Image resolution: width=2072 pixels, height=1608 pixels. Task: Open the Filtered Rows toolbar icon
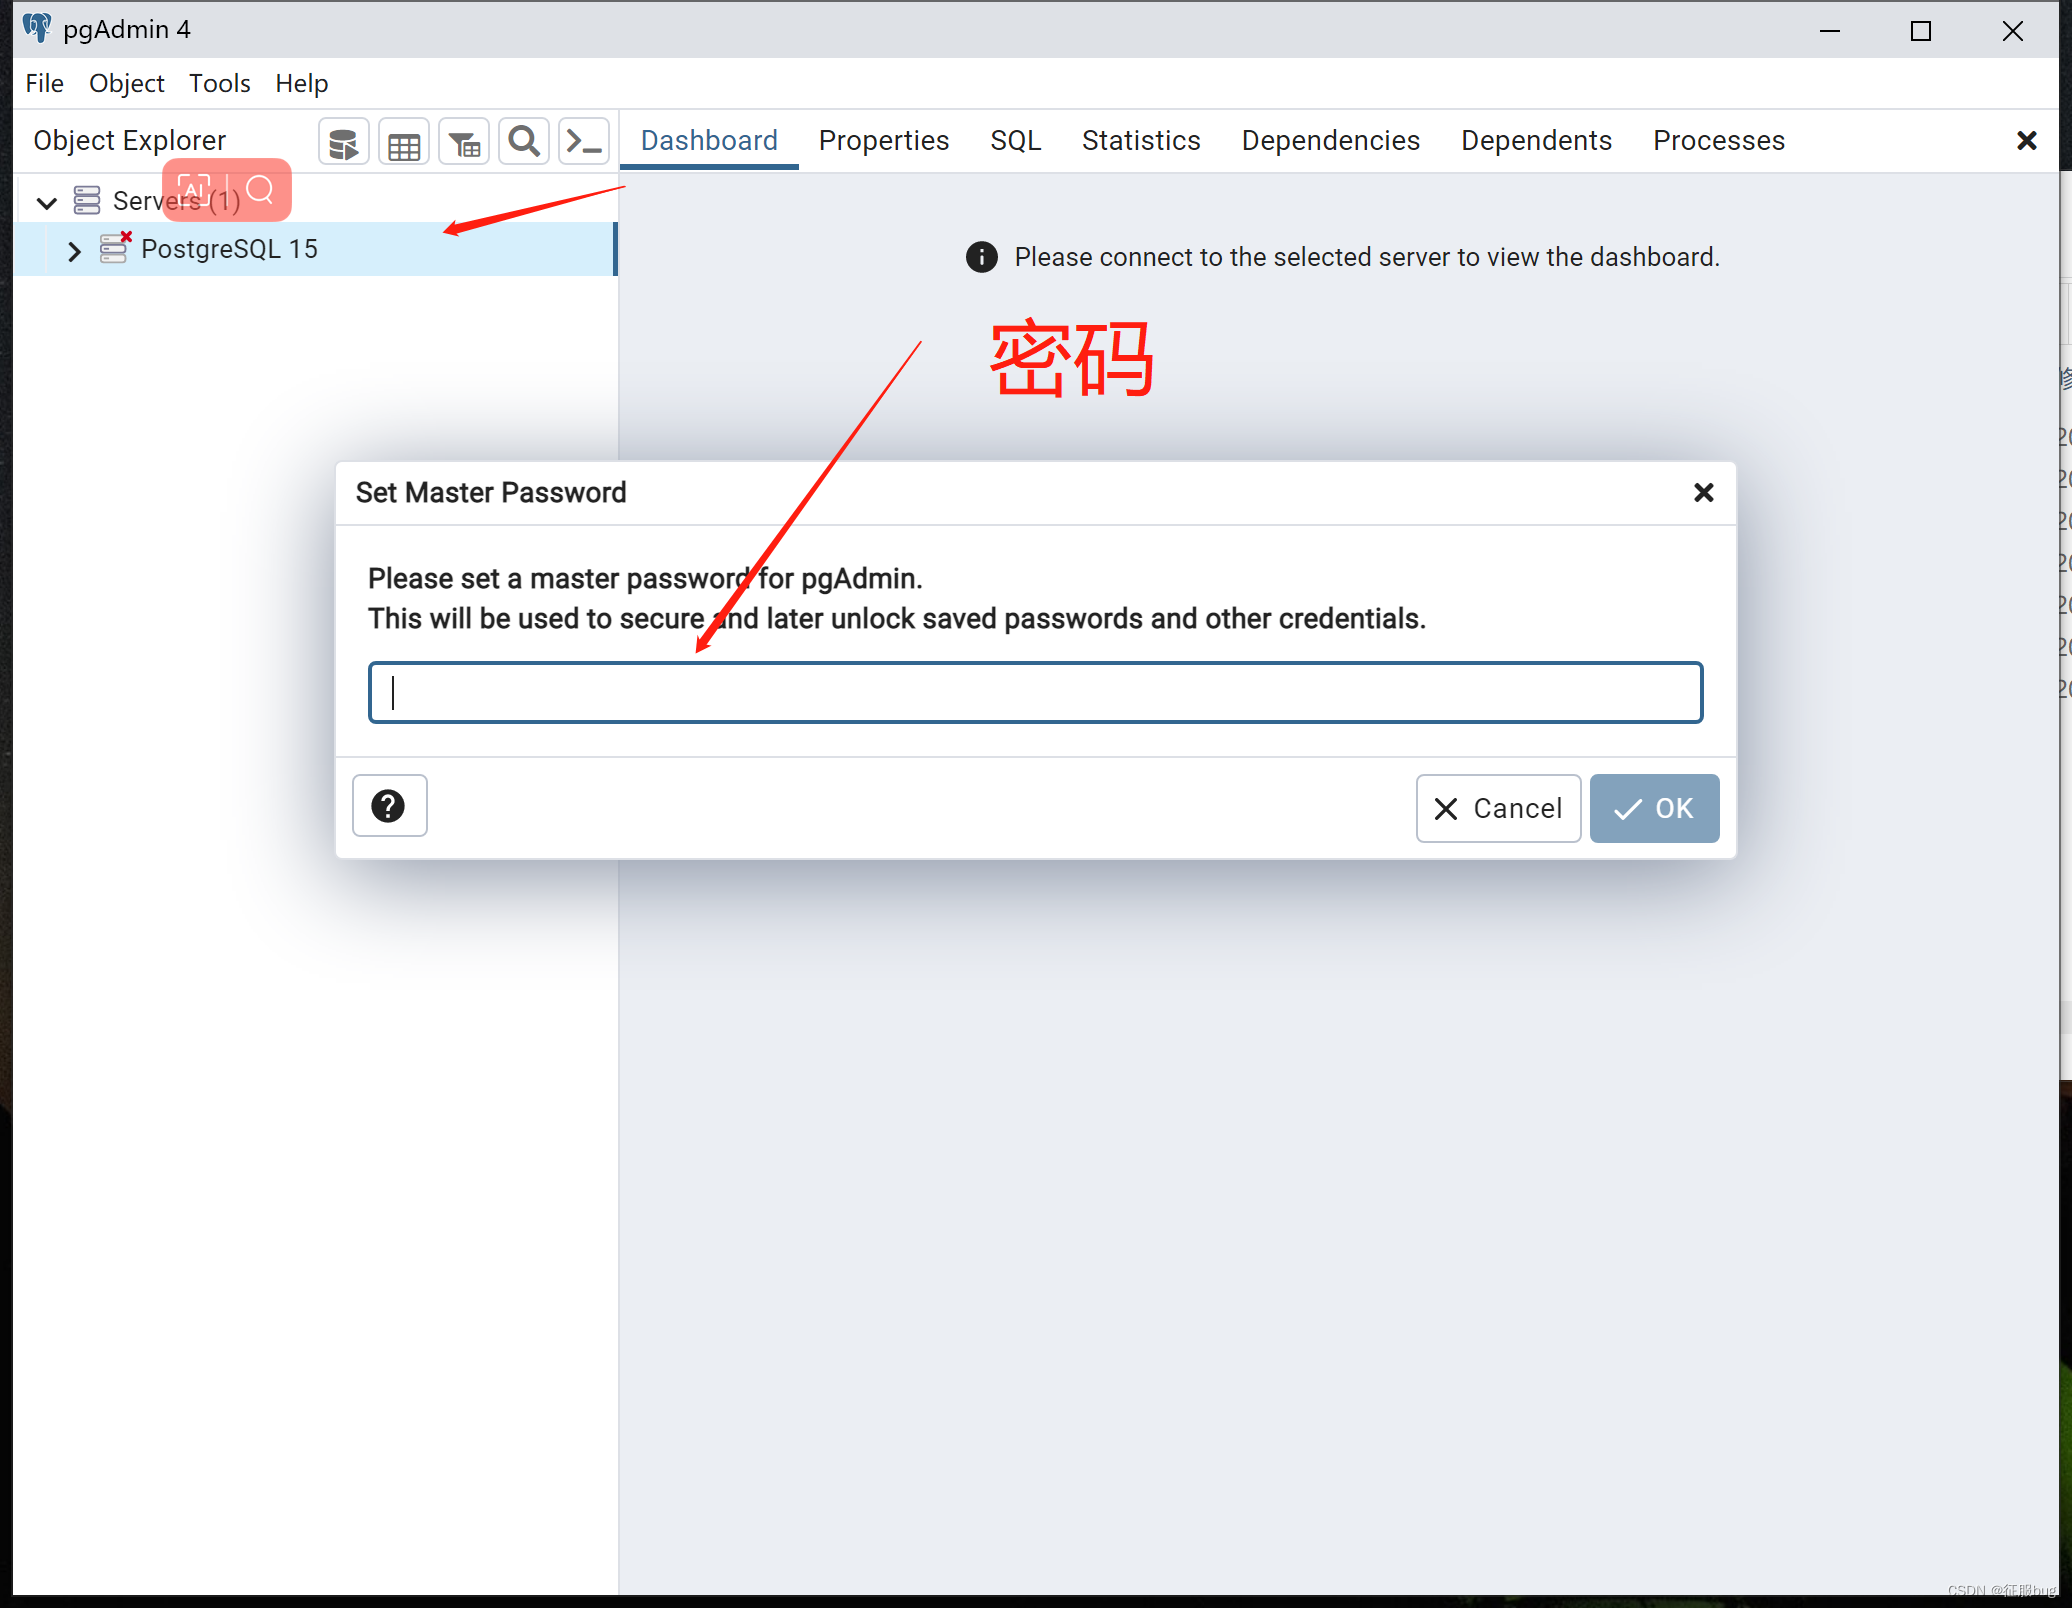(464, 143)
